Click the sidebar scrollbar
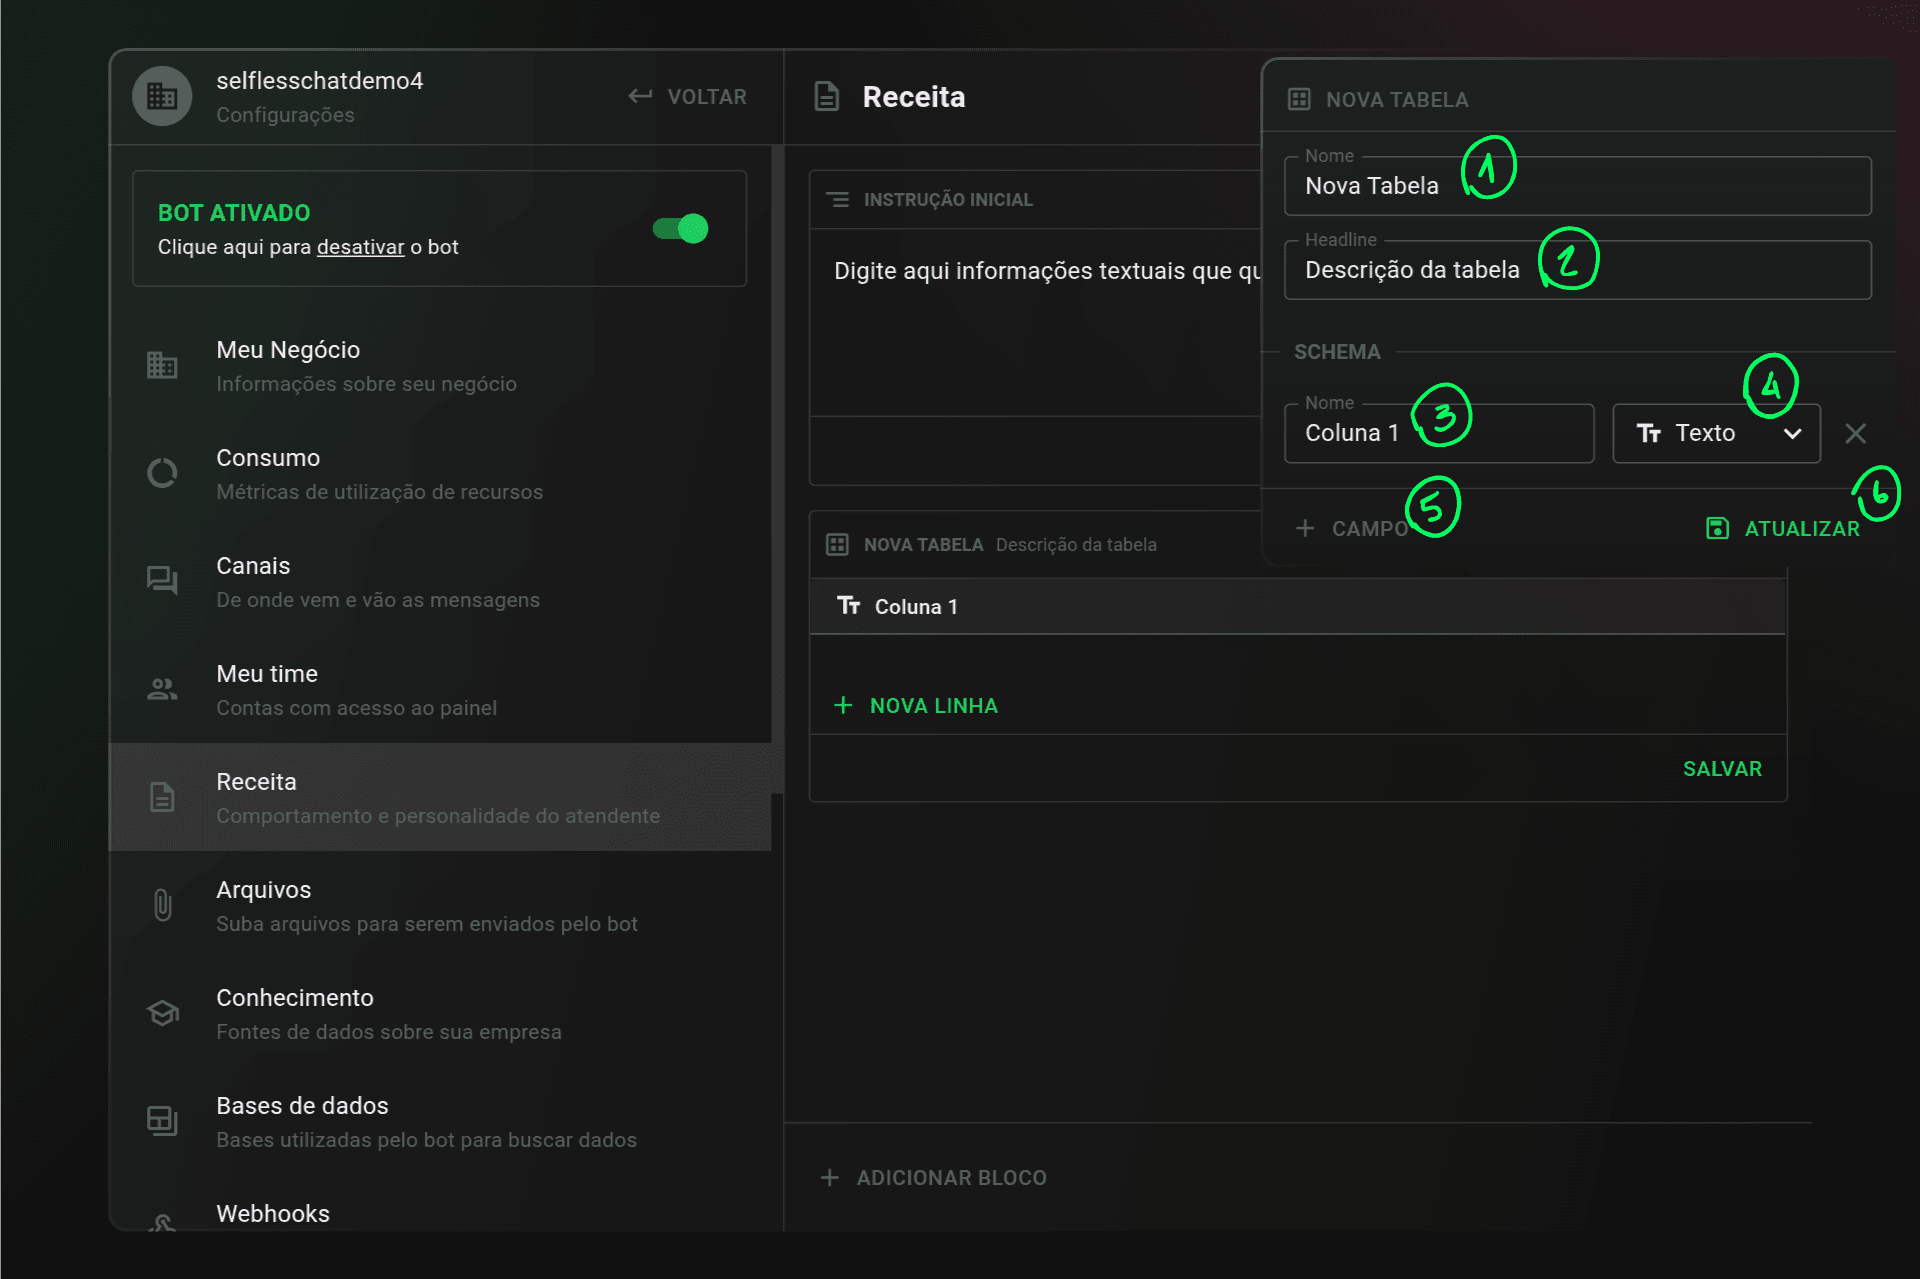This screenshot has height=1279, width=1920. [x=777, y=470]
